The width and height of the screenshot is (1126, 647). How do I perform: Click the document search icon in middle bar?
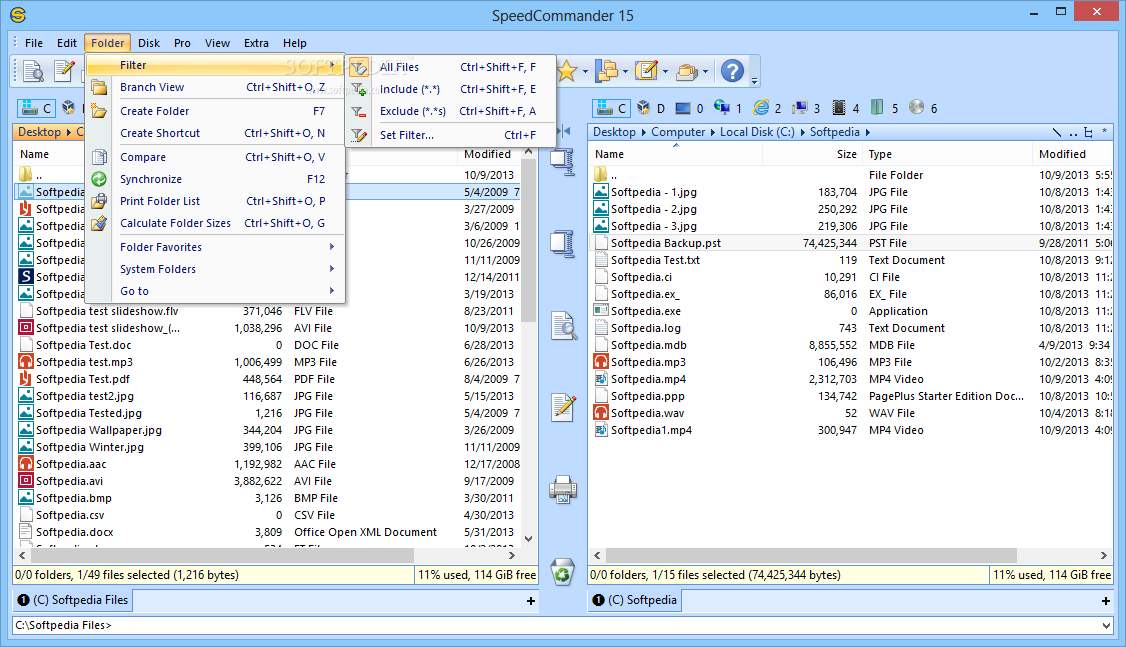pos(564,326)
